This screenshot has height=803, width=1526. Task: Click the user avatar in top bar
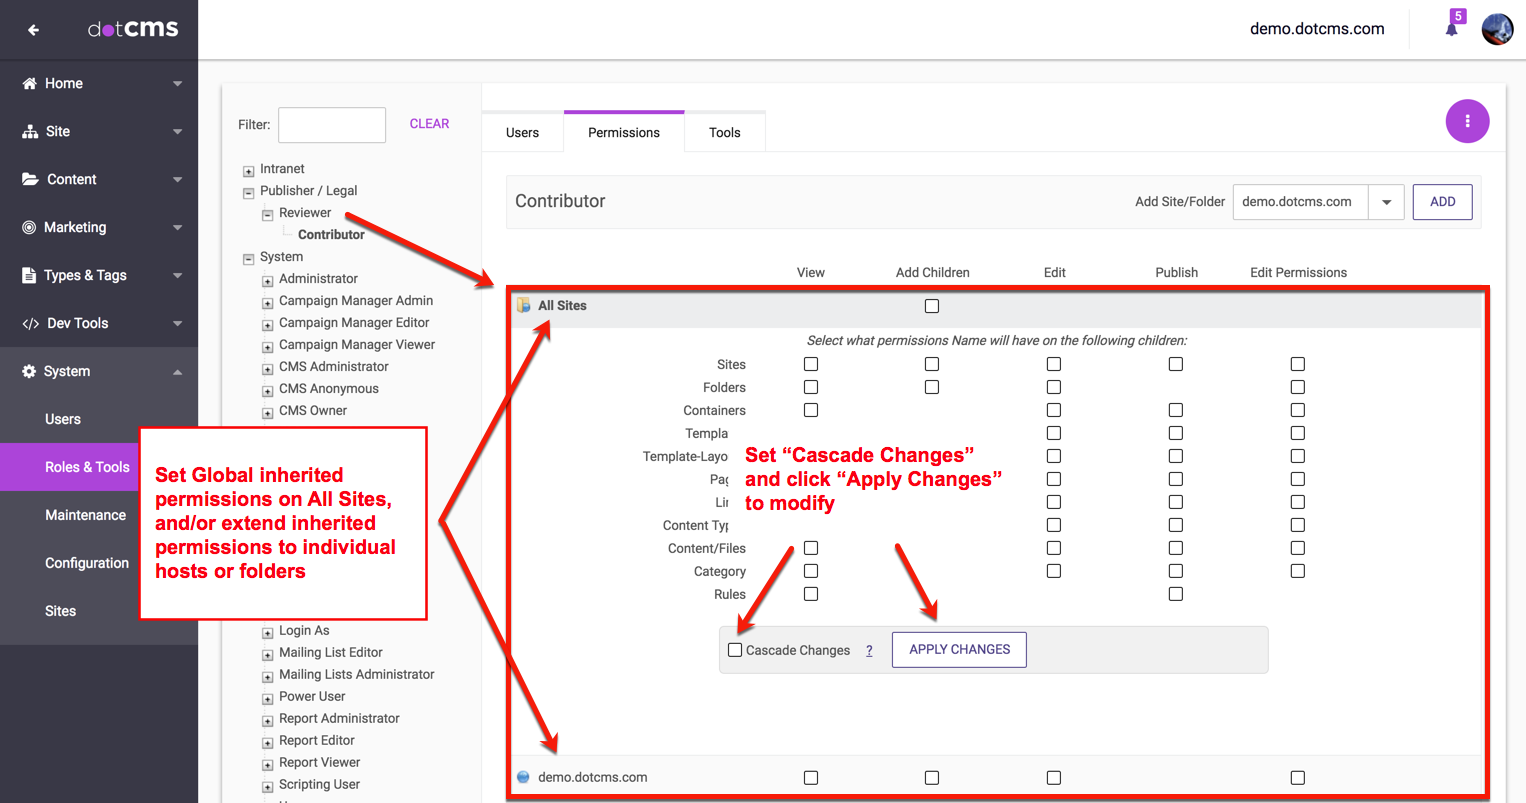[1496, 29]
